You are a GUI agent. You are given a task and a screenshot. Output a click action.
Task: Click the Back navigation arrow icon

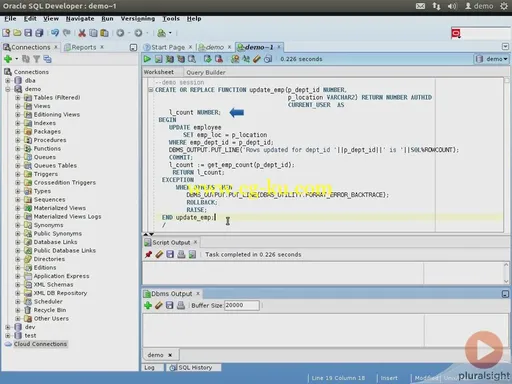[120, 33]
